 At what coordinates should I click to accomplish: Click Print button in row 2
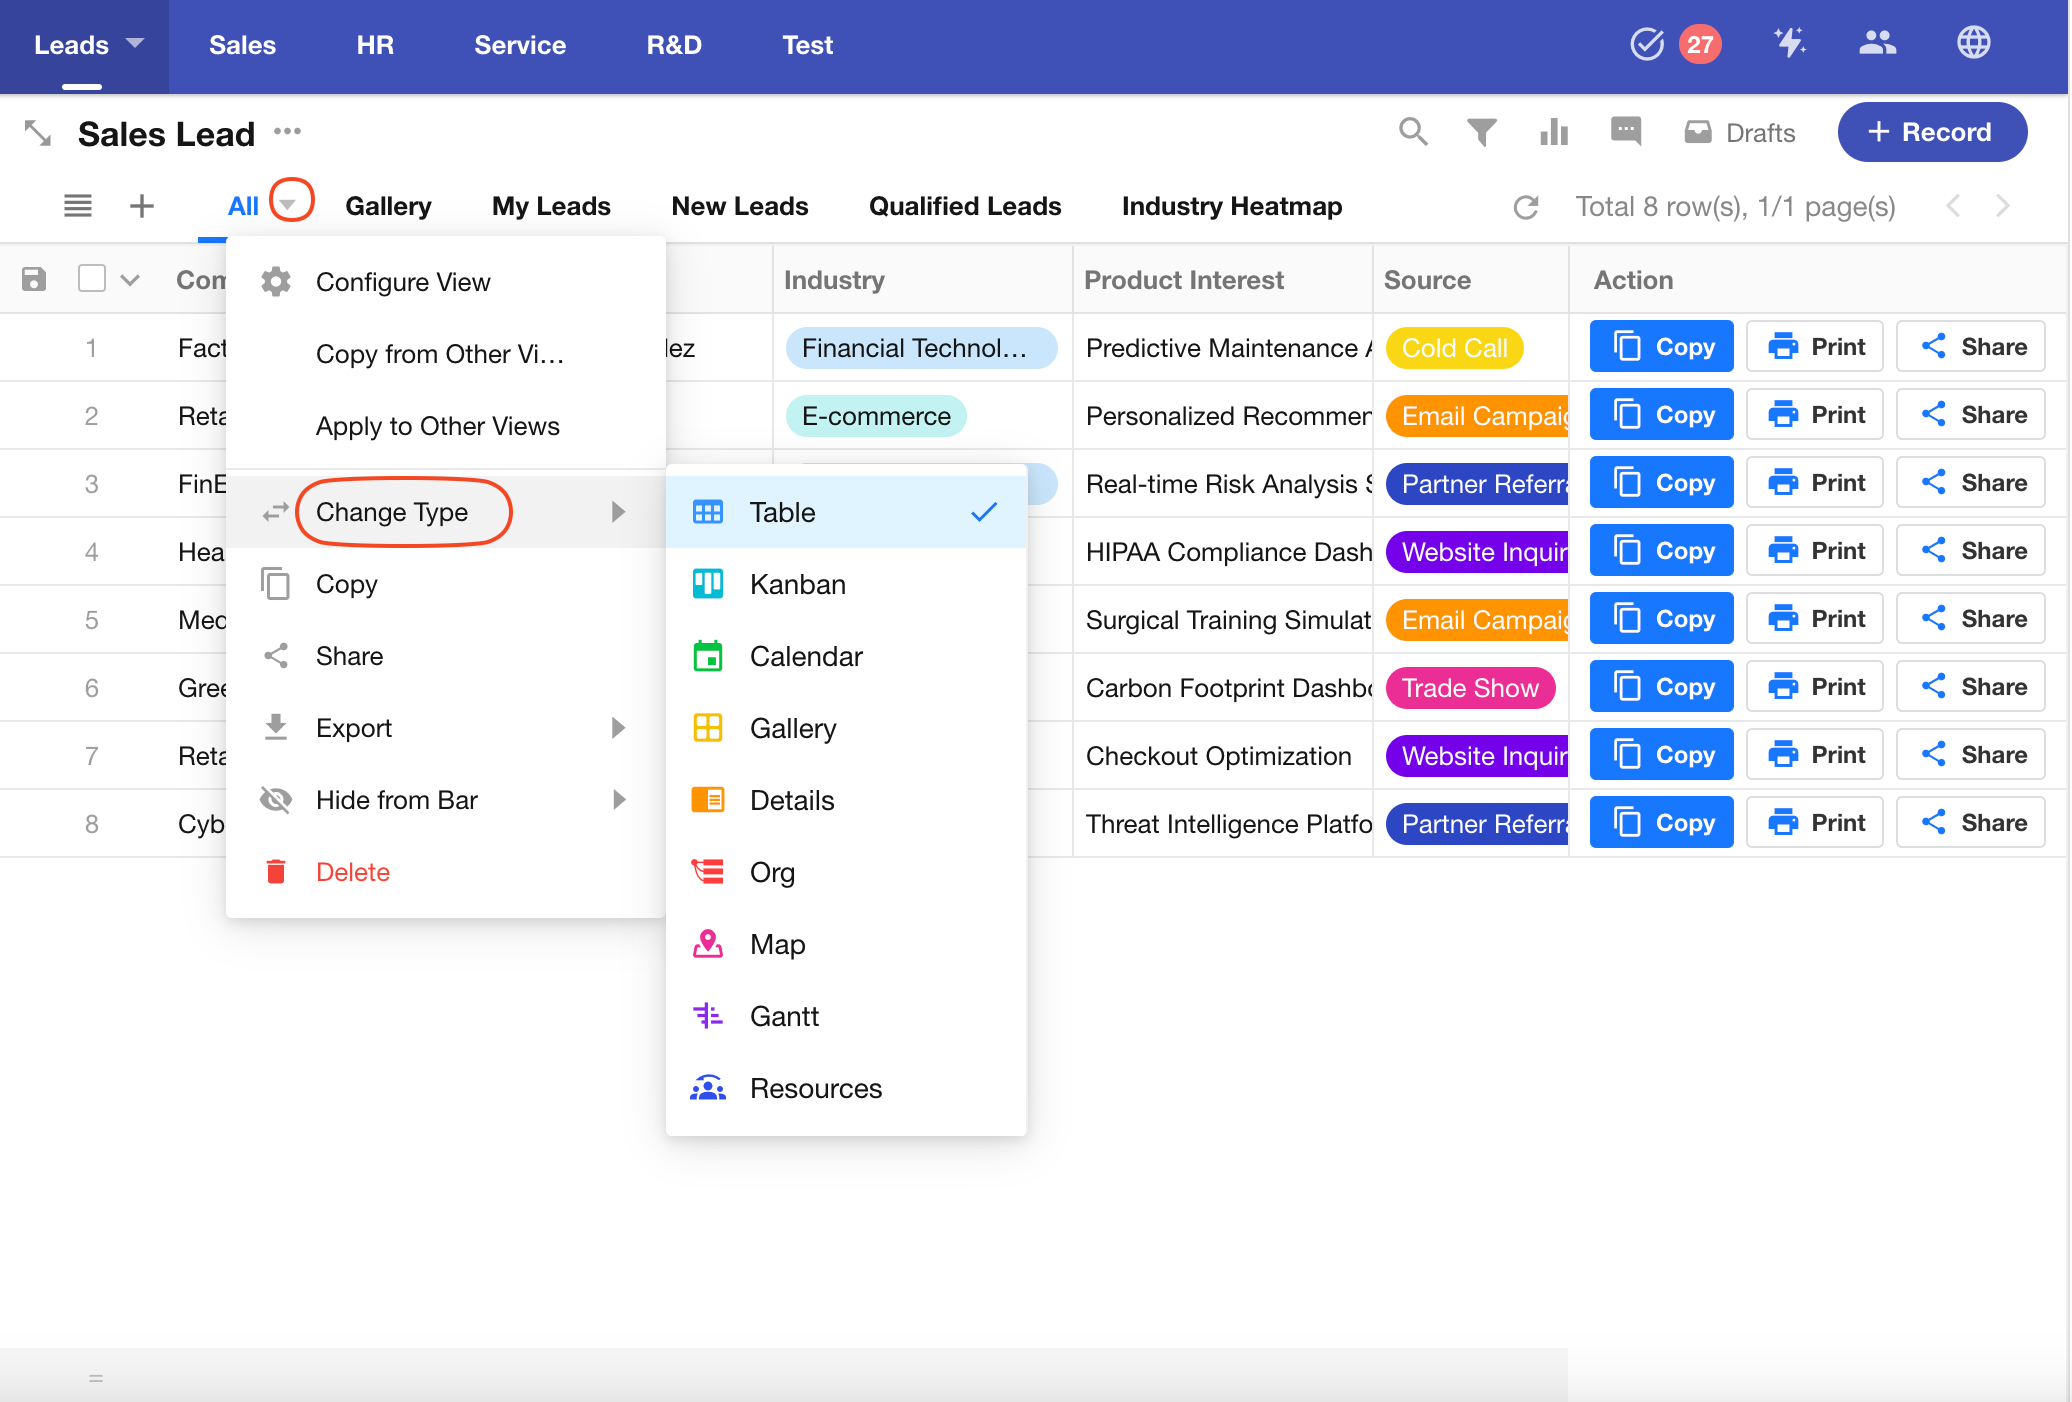pyautogui.click(x=1814, y=415)
